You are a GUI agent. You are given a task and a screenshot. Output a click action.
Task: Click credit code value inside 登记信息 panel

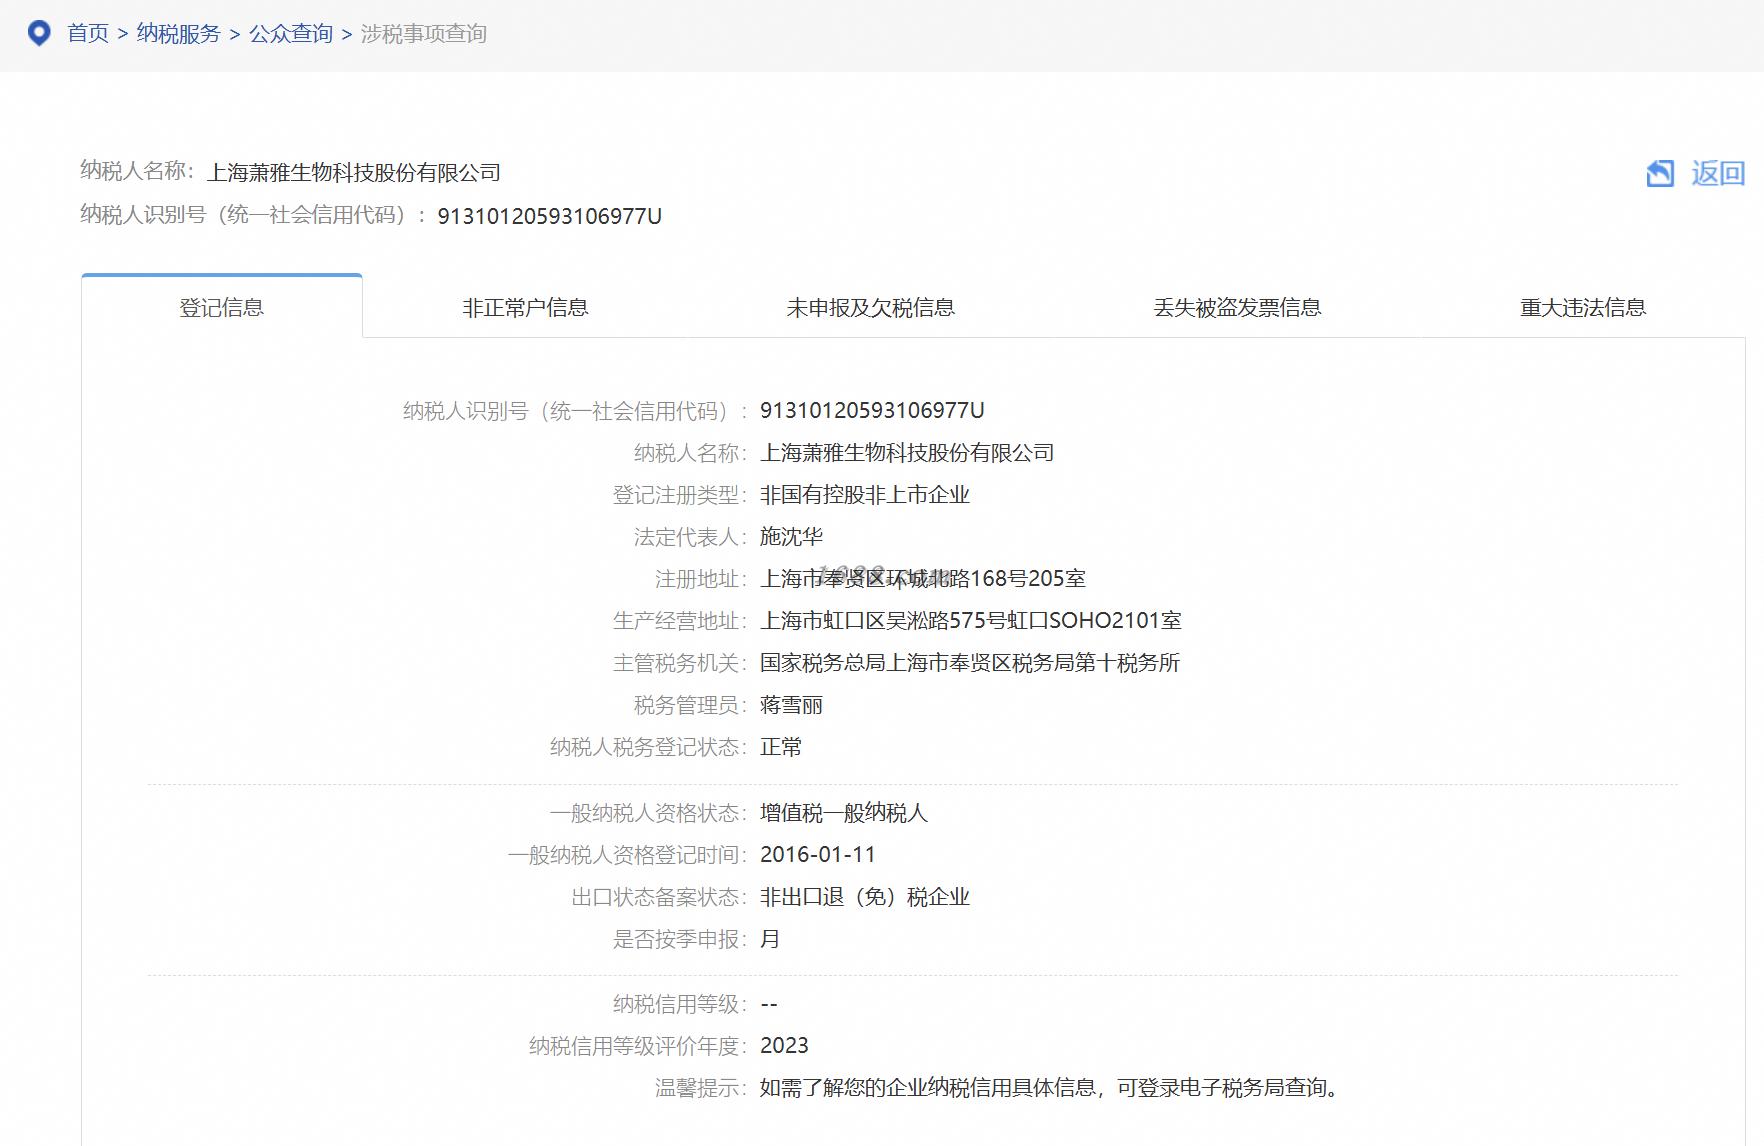point(872,410)
